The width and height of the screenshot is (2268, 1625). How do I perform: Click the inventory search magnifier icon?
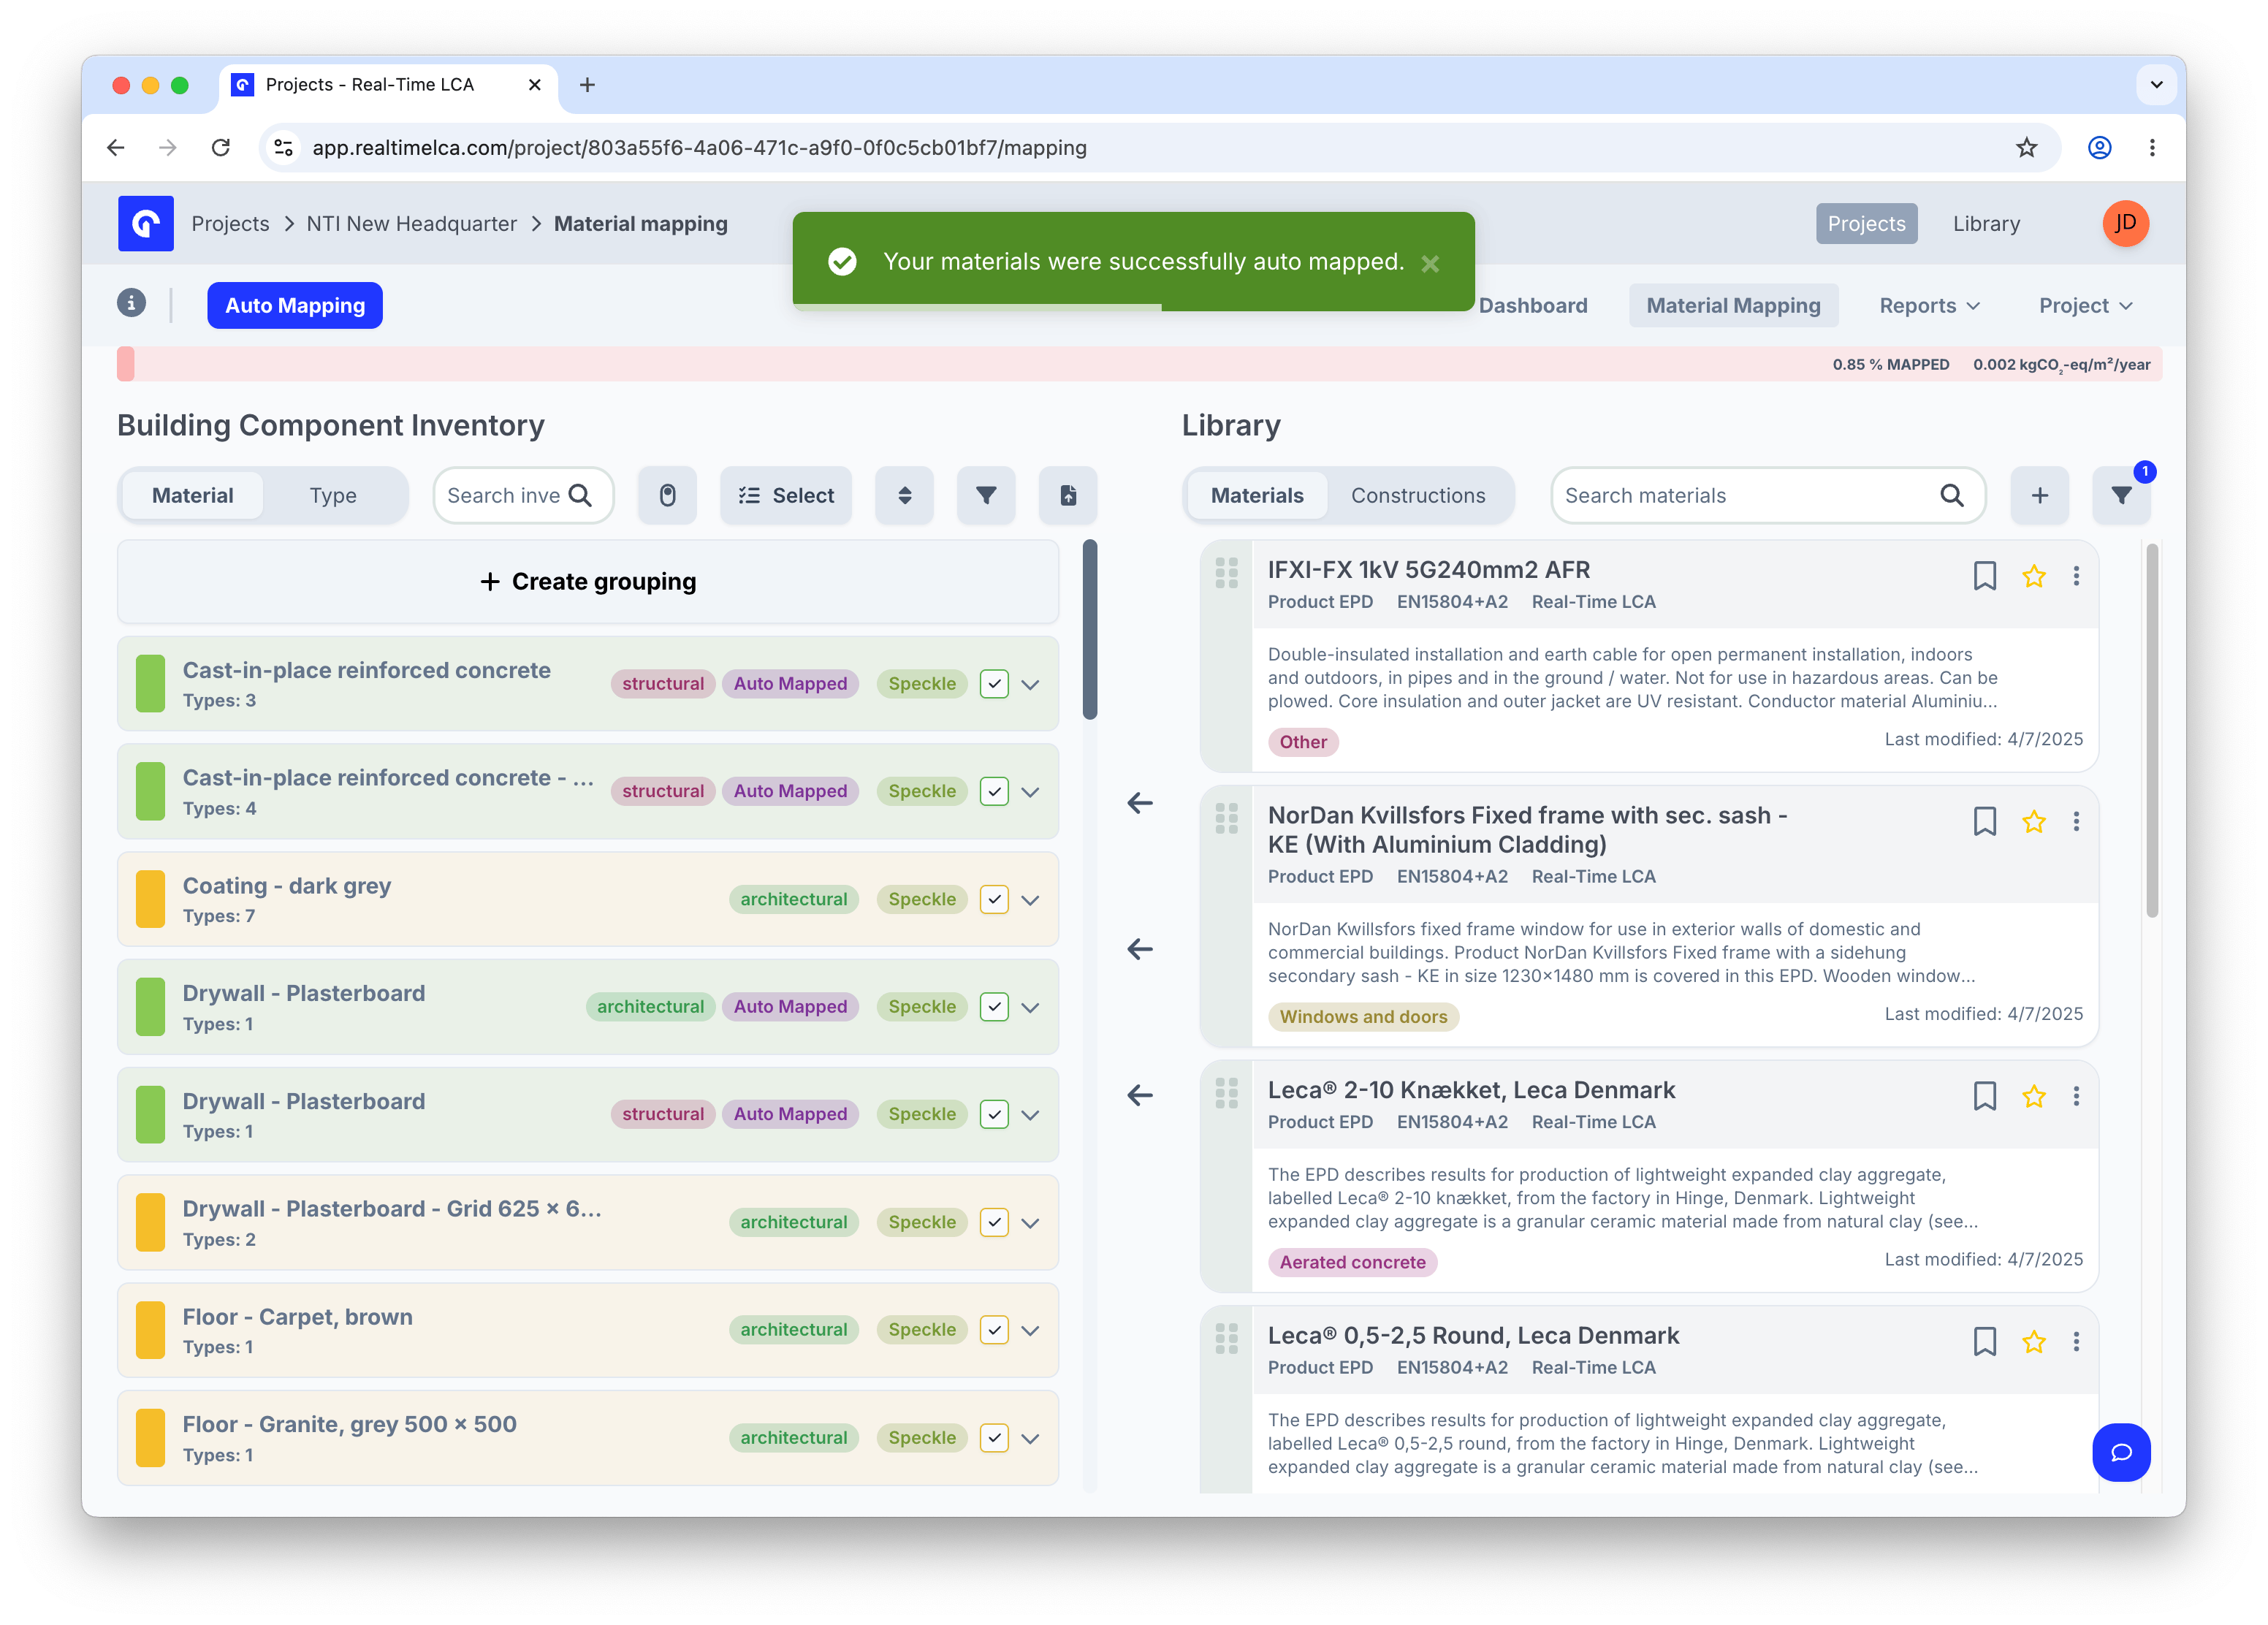click(x=580, y=495)
